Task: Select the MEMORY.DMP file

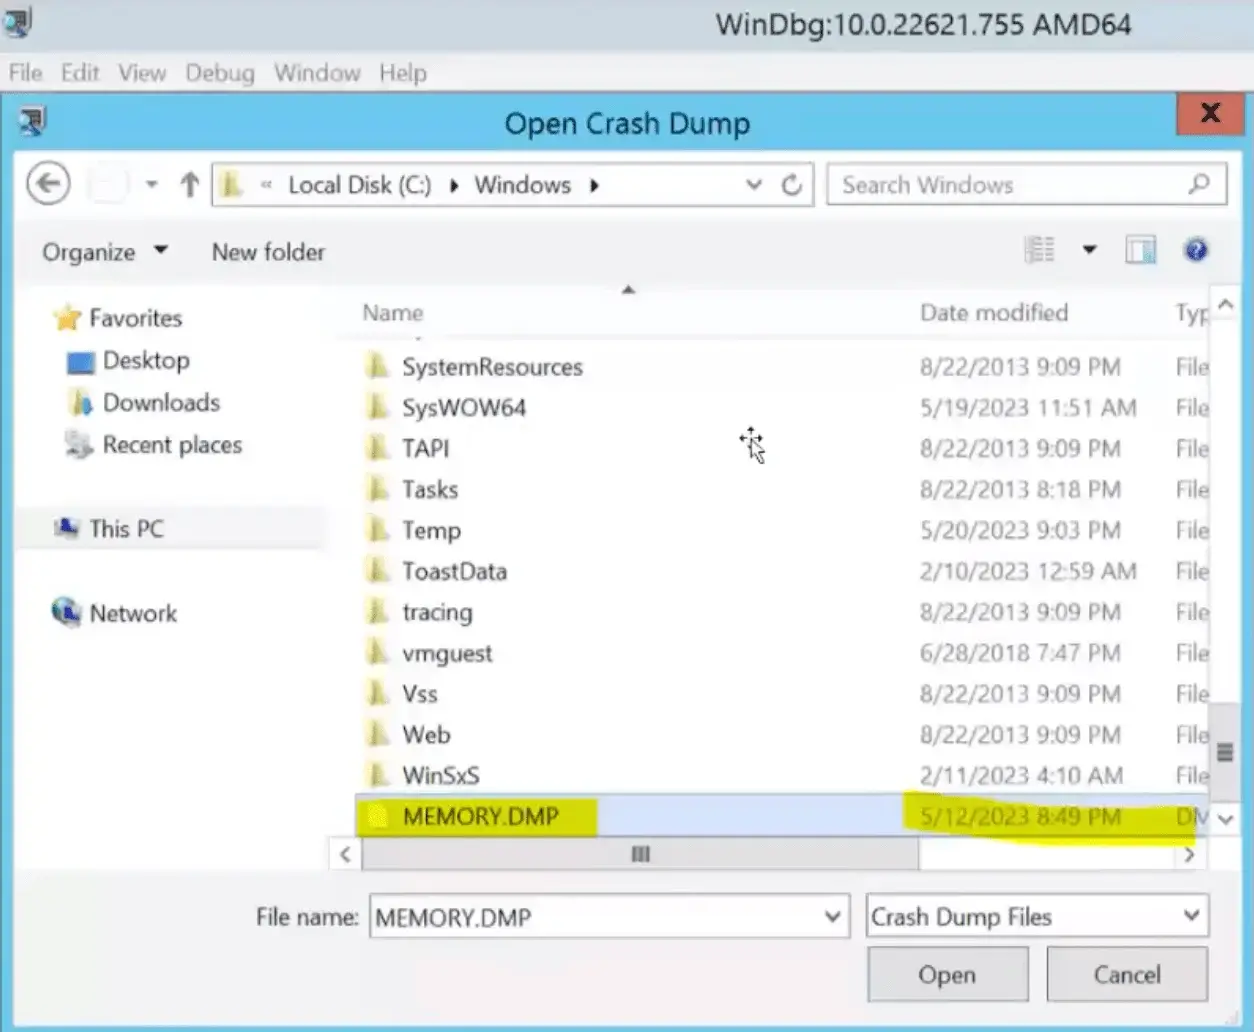Action: pyautogui.click(x=481, y=816)
